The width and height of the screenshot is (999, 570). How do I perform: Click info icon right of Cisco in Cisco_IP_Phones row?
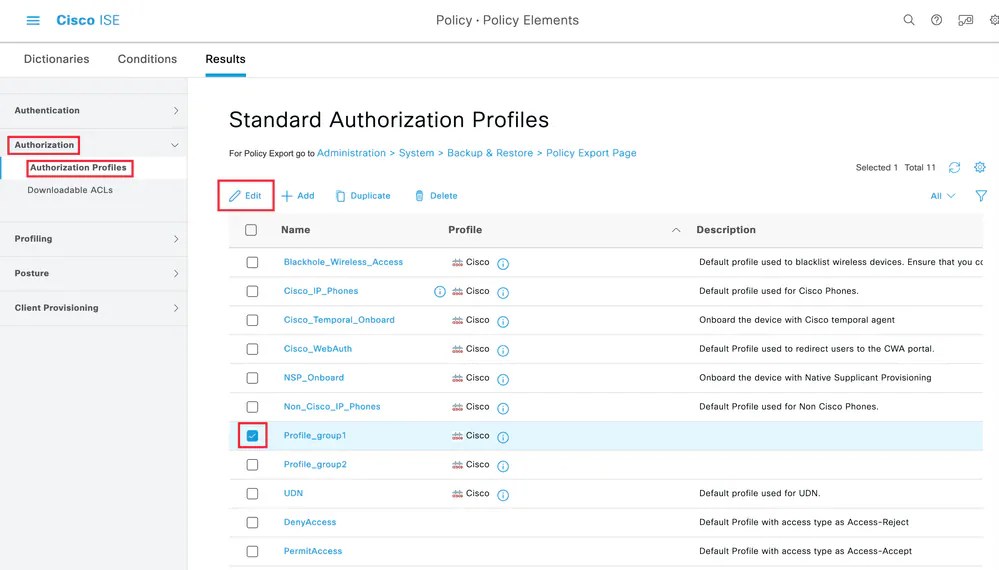pos(503,292)
